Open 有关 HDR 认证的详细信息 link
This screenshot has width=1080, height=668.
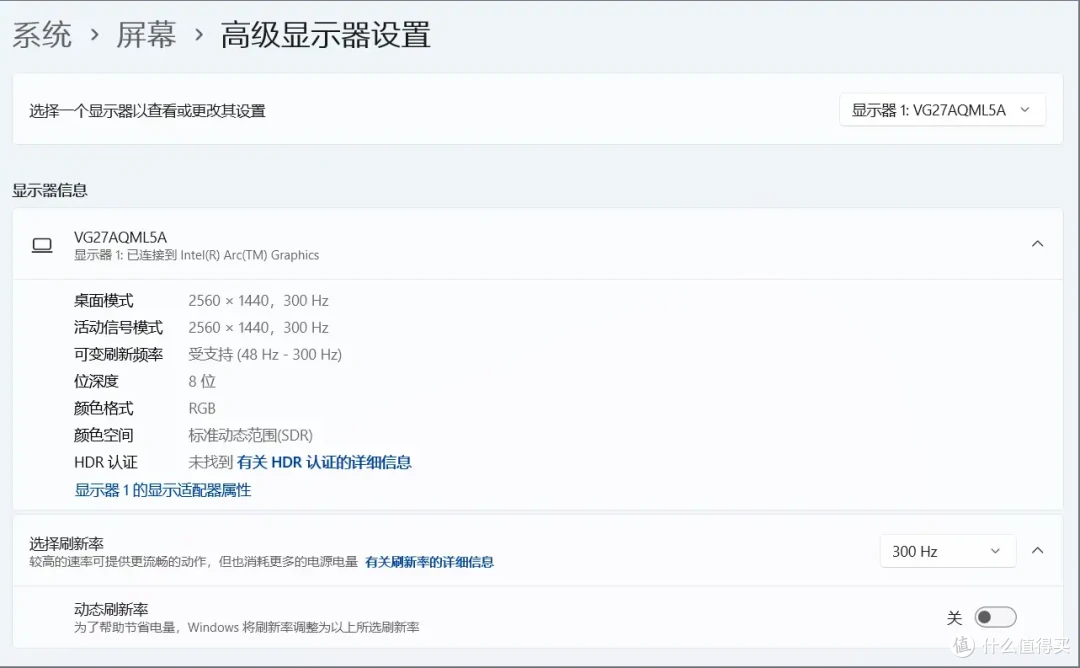click(x=324, y=462)
